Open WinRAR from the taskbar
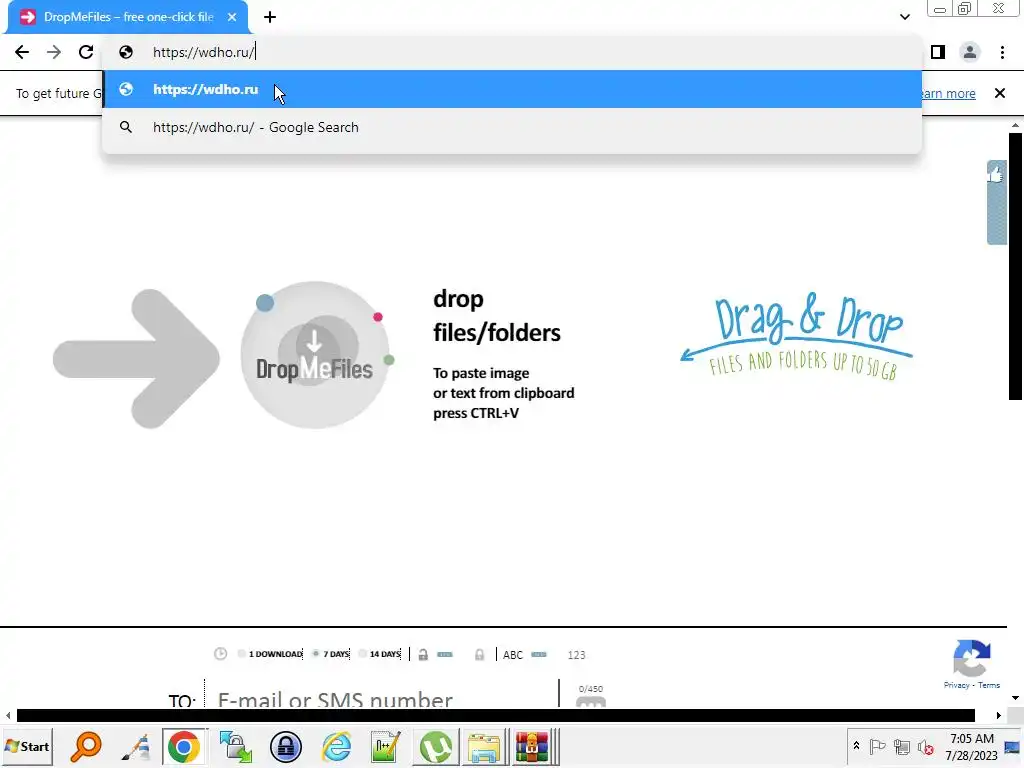1024x768 pixels. [534, 746]
